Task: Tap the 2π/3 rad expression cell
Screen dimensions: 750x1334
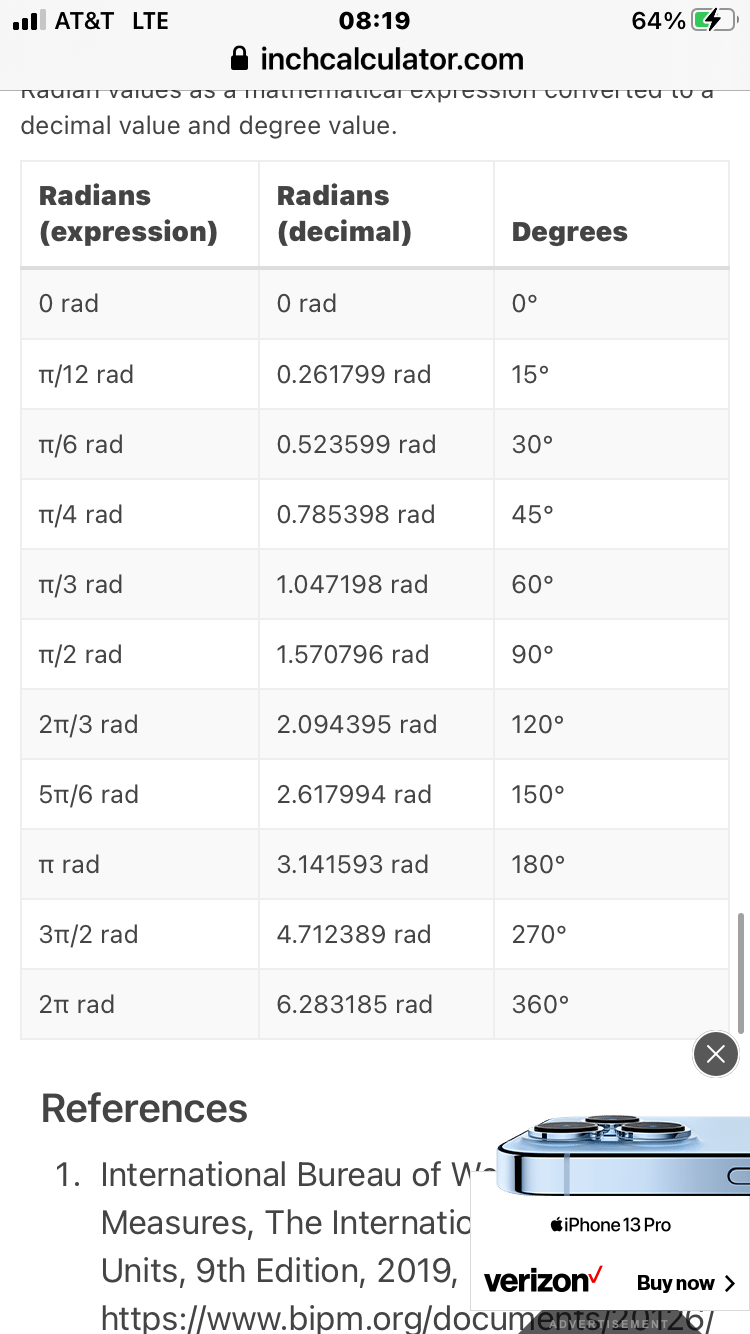Action: pos(139,724)
